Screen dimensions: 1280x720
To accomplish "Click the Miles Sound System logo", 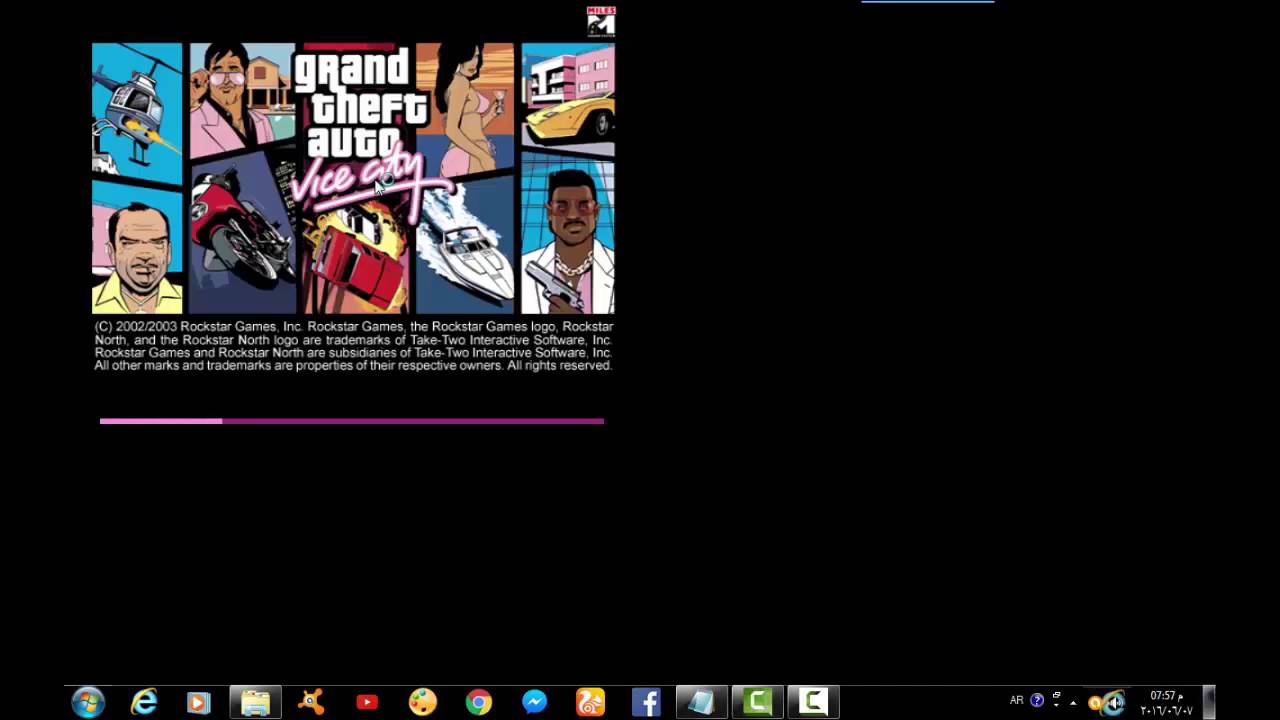I will [601, 21].
